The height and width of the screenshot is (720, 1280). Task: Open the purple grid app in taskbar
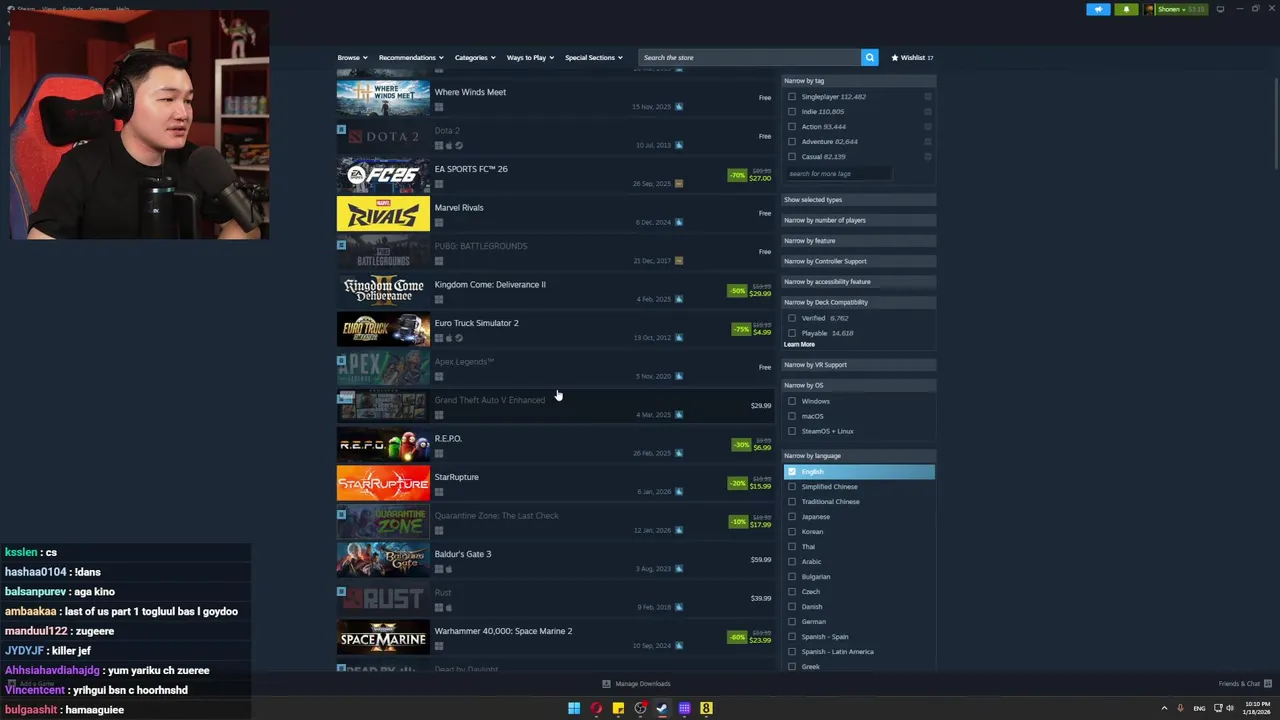(684, 708)
